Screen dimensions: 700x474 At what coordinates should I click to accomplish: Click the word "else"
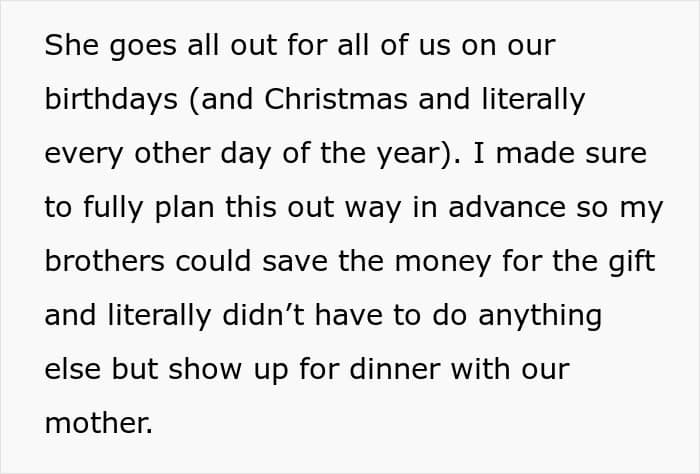(71, 369)
